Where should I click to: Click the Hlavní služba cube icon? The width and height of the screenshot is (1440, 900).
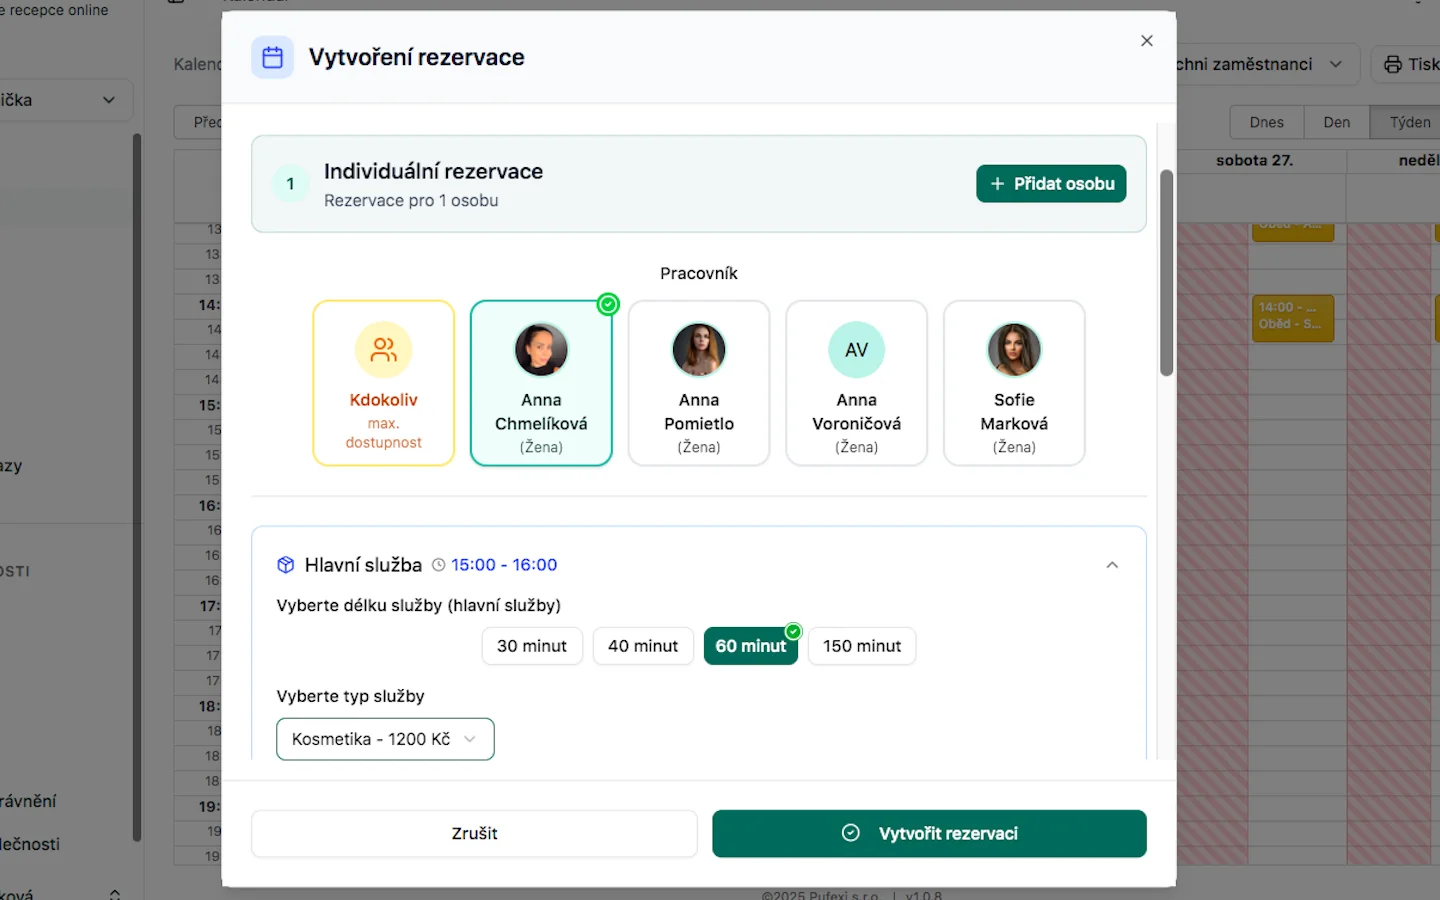click(x=286, y=565)
